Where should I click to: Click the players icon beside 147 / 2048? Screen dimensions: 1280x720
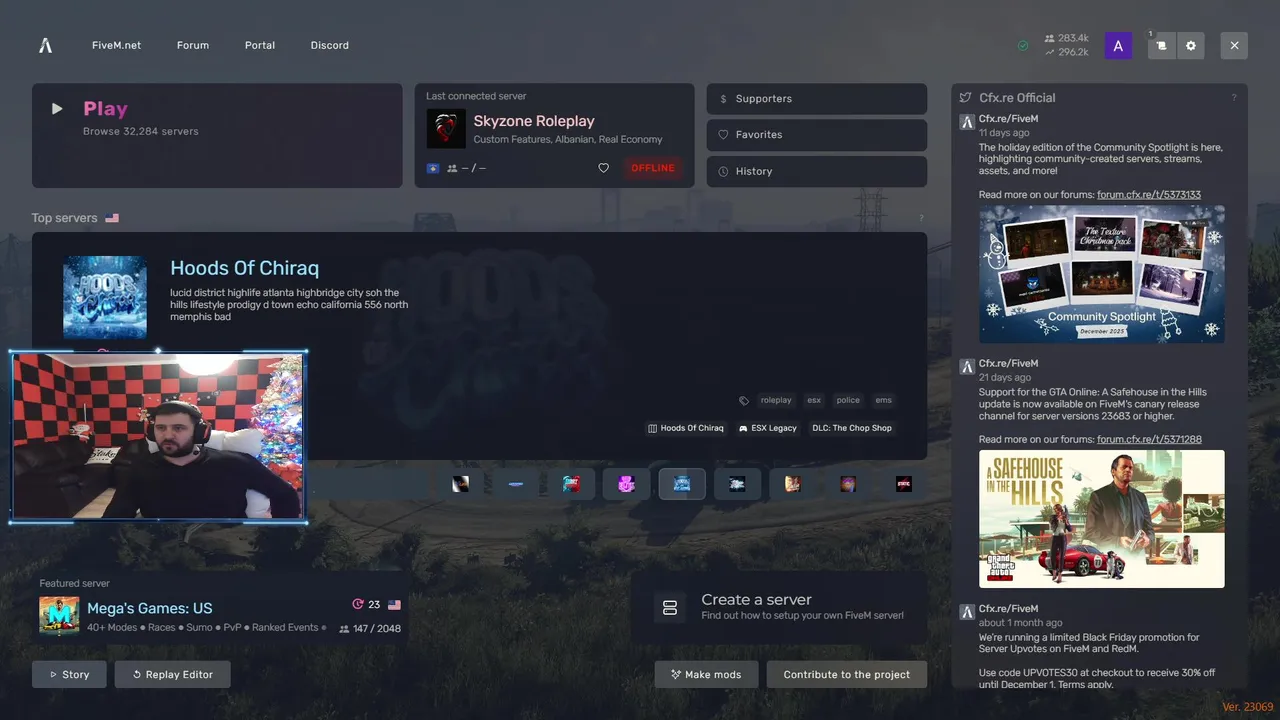pyautogui.click(x=344, y=629)
